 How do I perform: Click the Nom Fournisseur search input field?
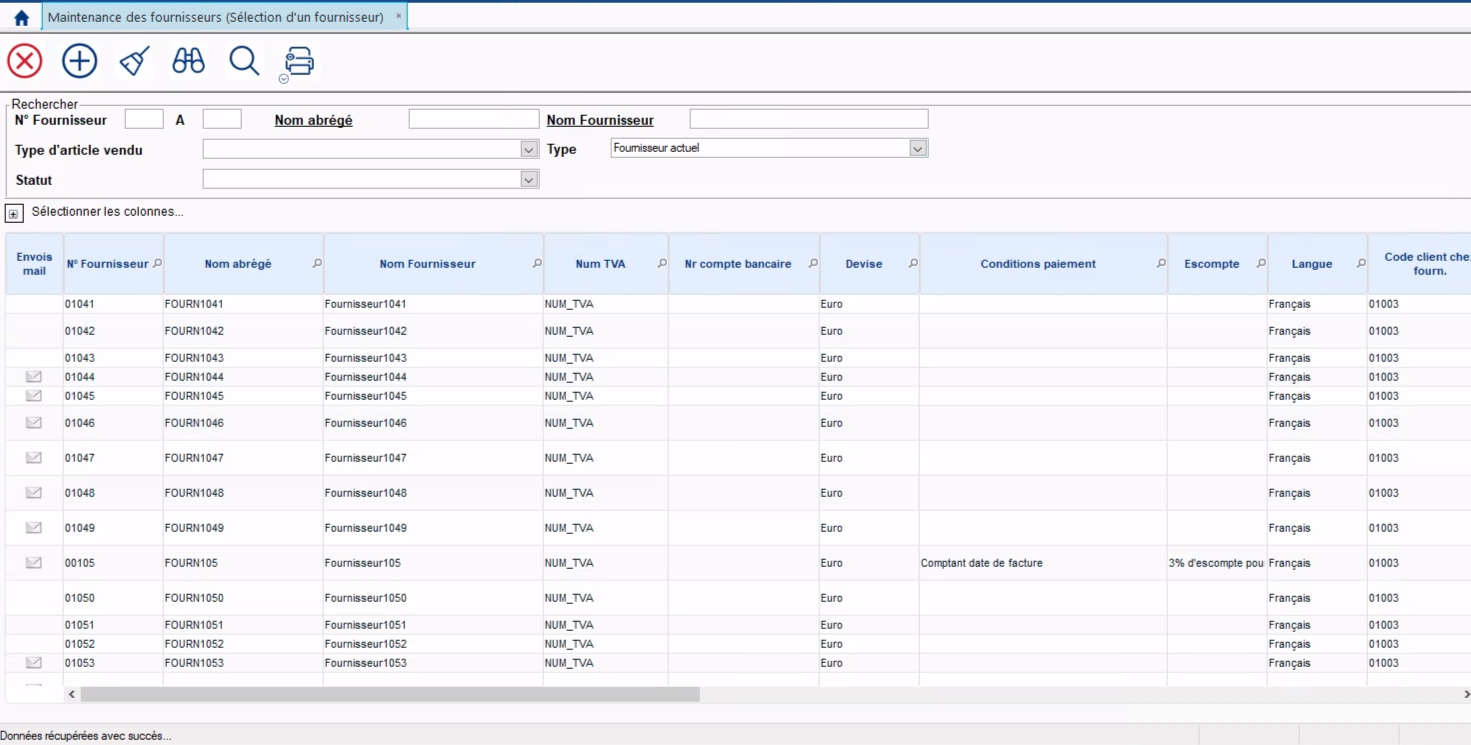pyautogui.click(x=808, y=120)
